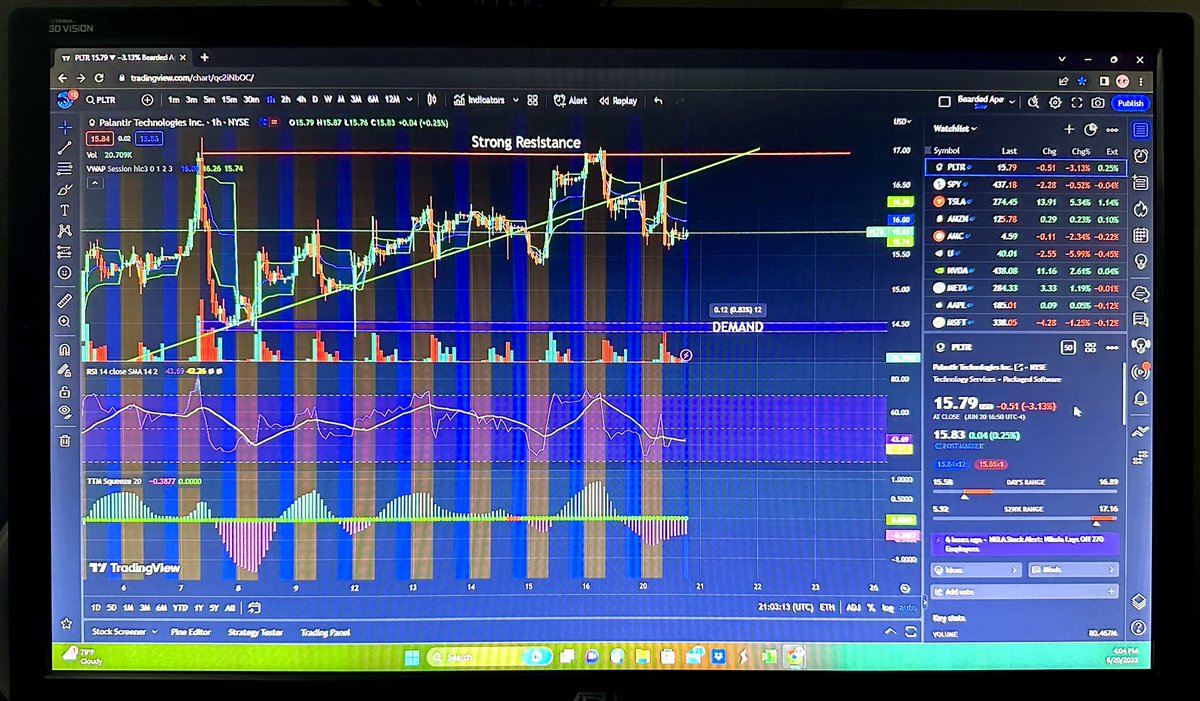Image resolution: width=1200 pixels, height=701 pixels.
Task: Click the Windows Start button
Action: [x=411, y=657]
